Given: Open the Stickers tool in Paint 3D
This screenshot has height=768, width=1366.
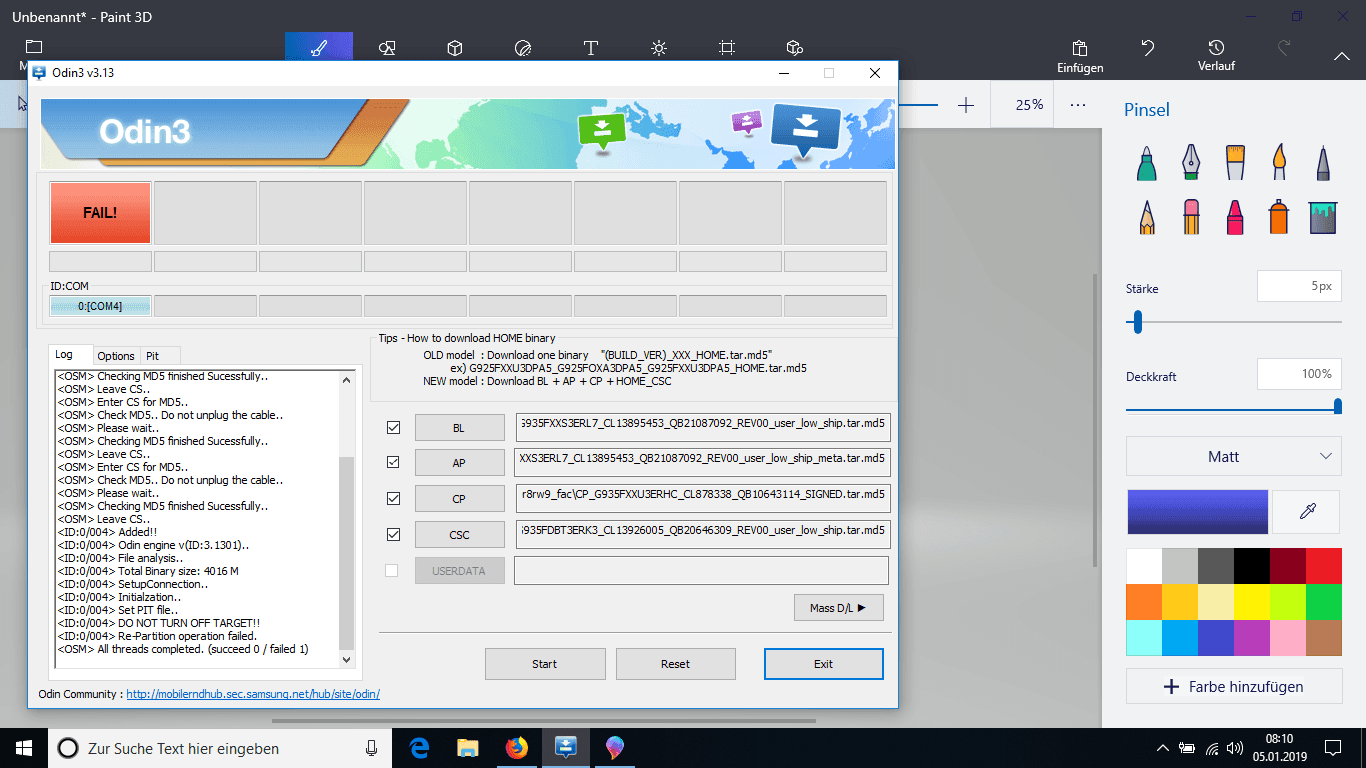Looking at the screenshot, I should [522, 47].
